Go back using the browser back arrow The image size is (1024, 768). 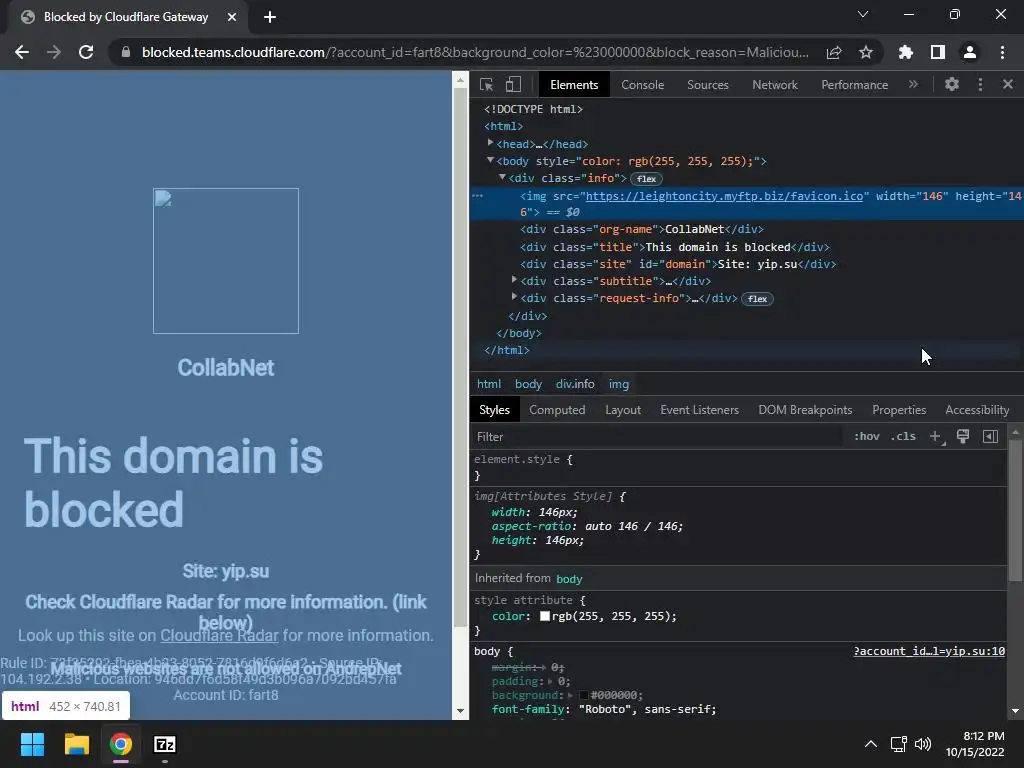click(x=22, y=52)
